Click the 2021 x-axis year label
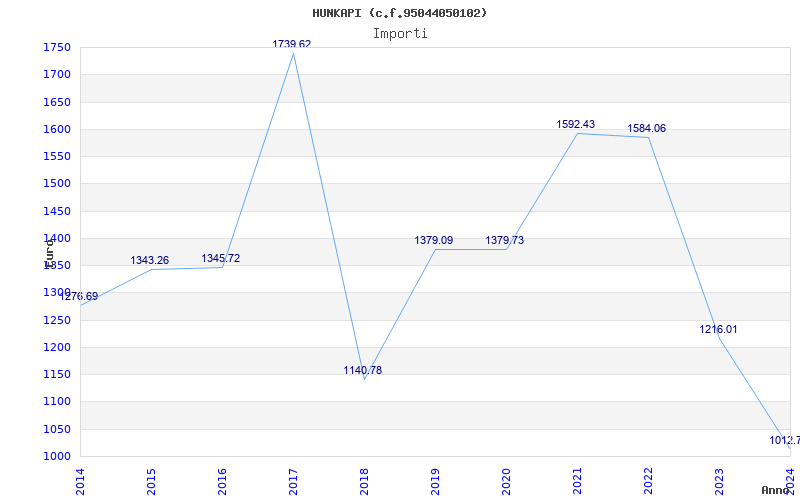 pos(577,481)
